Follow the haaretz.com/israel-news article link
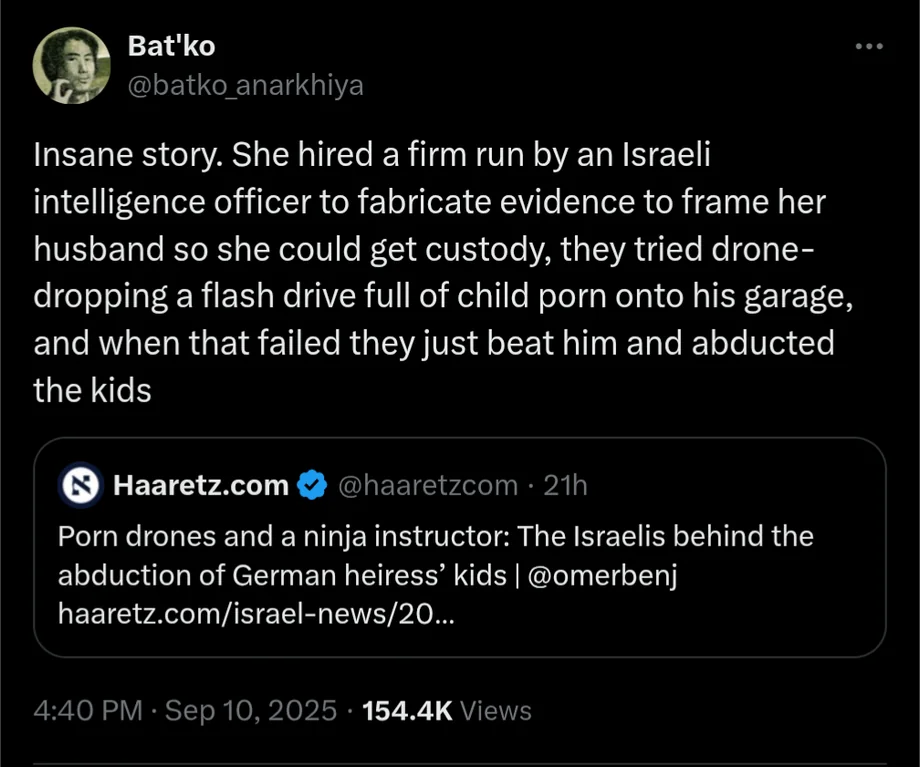 [x=256, y=615]
